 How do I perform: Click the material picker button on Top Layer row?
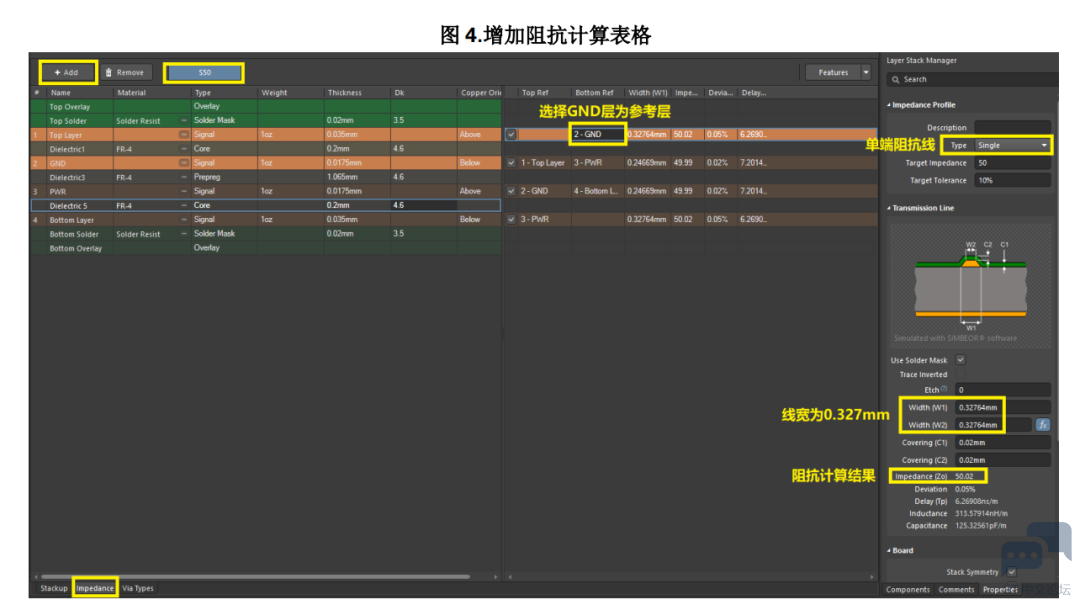184,134
